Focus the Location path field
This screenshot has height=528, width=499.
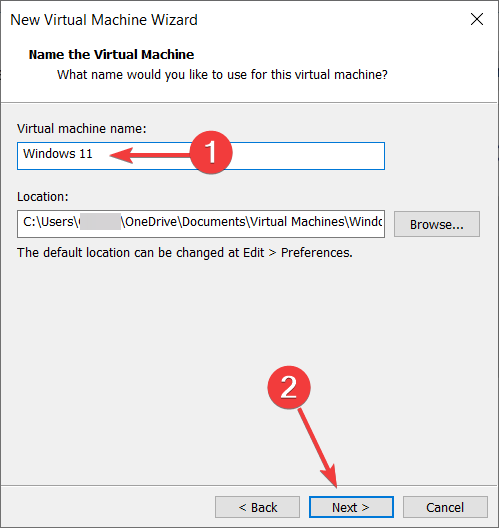(201, 224)
